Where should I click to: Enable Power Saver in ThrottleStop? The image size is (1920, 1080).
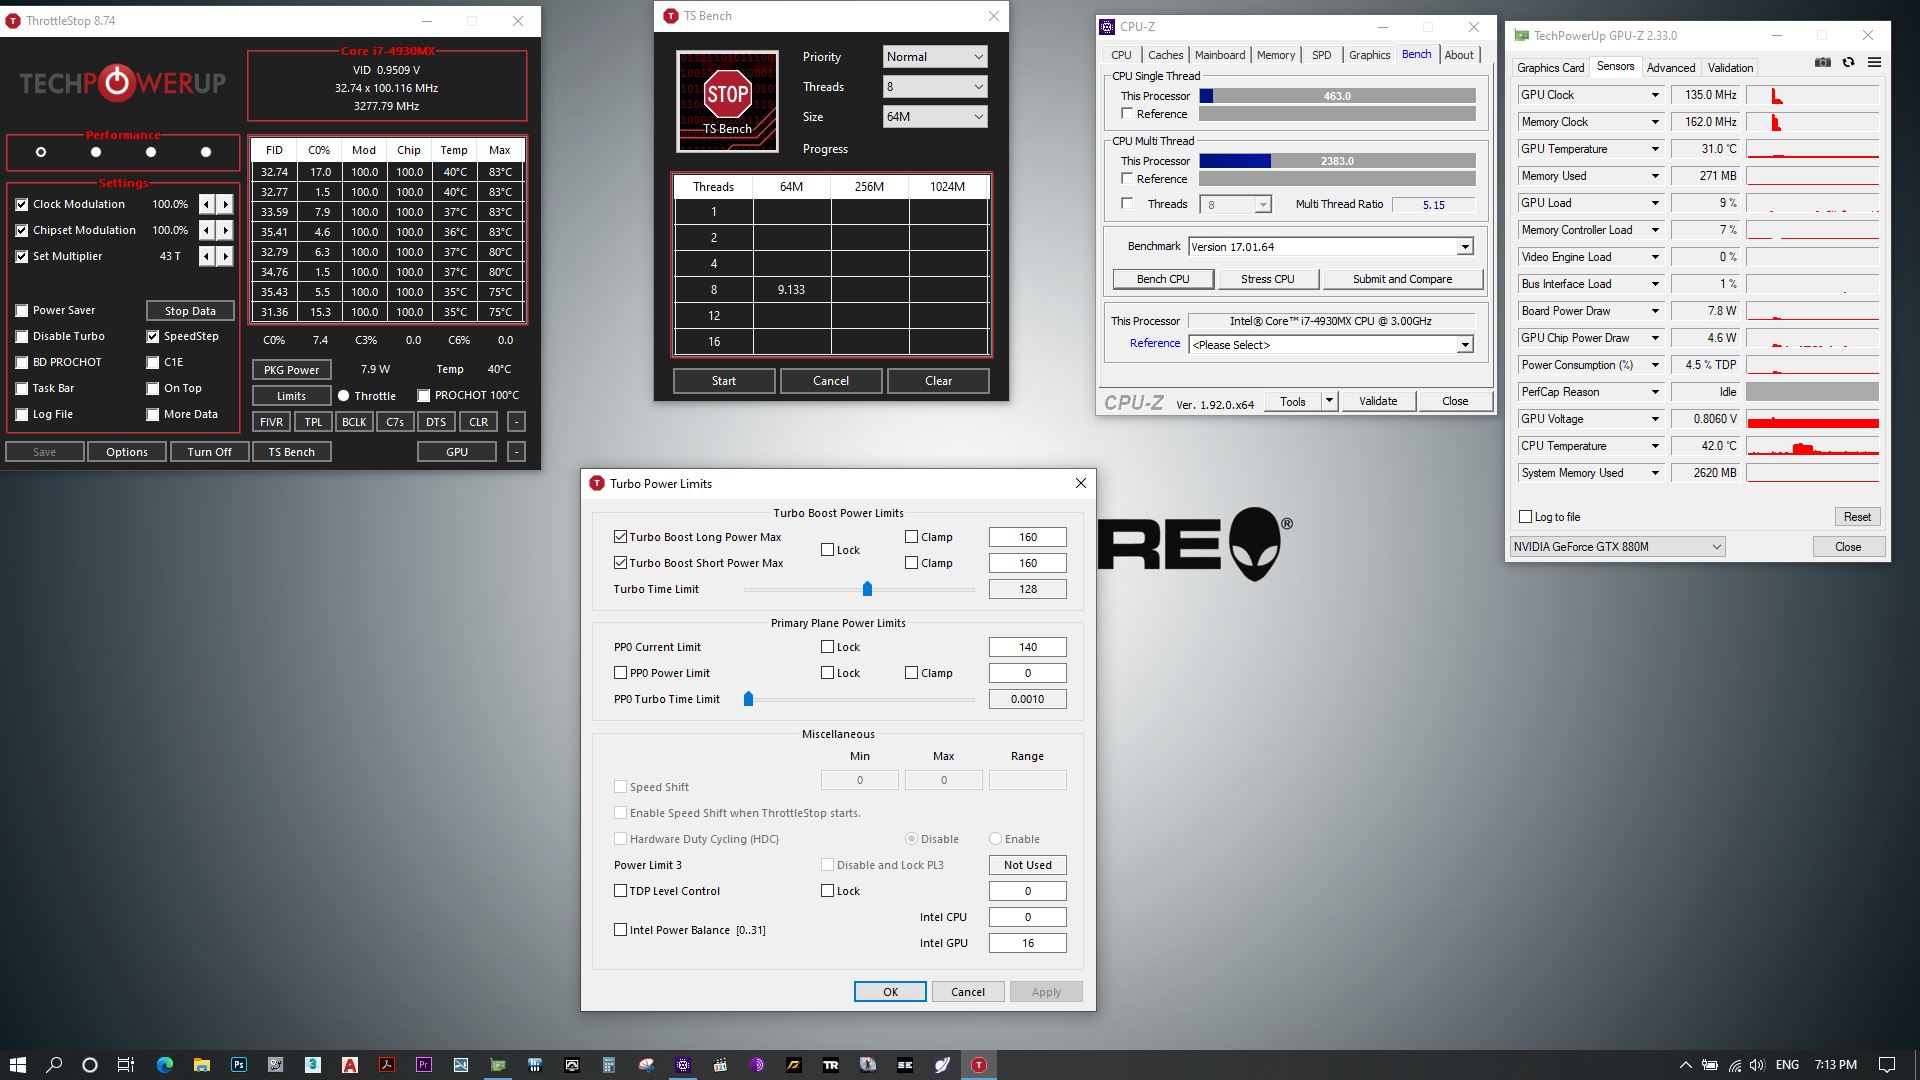pyautogui.click(x=22, y=310)
